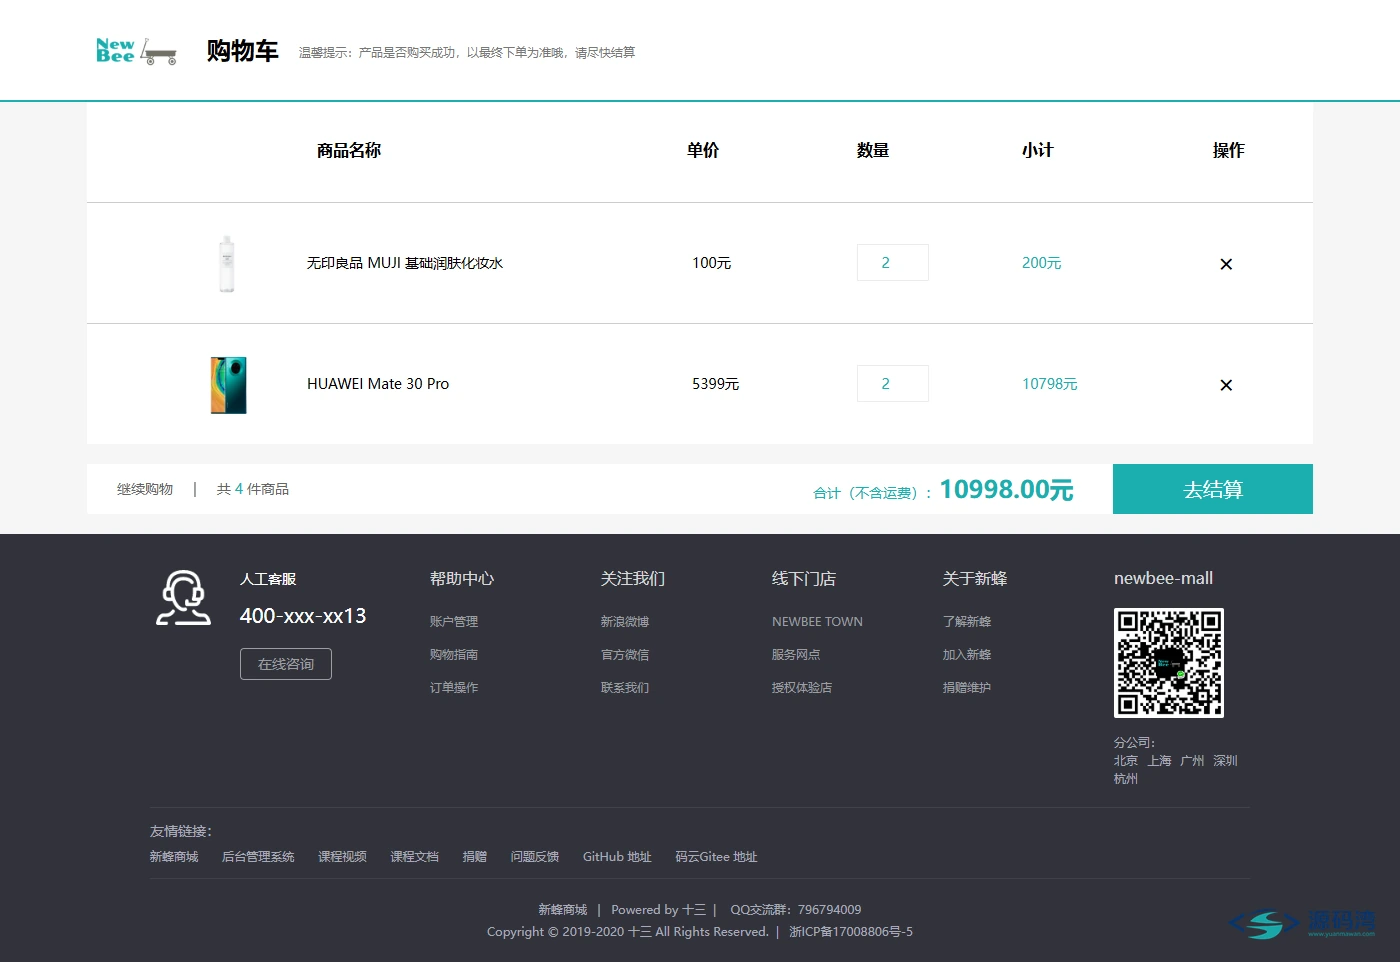This screenshot has height=962, width=1400.
Task: Open the 码云Gitee 地址 link
Action: 716,857
